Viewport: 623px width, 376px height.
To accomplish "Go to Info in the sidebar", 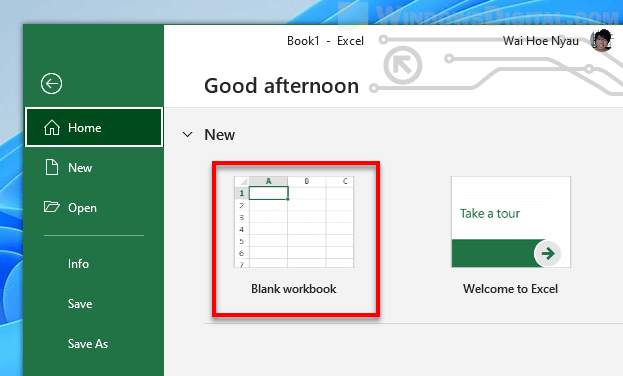I will (94, 264).
